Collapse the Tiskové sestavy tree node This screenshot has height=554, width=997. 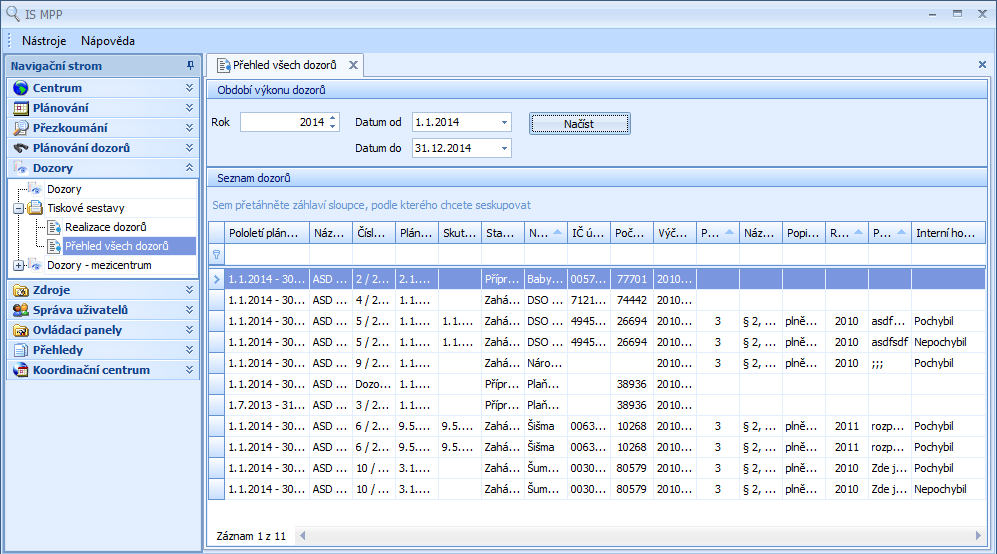[x=18, y=208]
